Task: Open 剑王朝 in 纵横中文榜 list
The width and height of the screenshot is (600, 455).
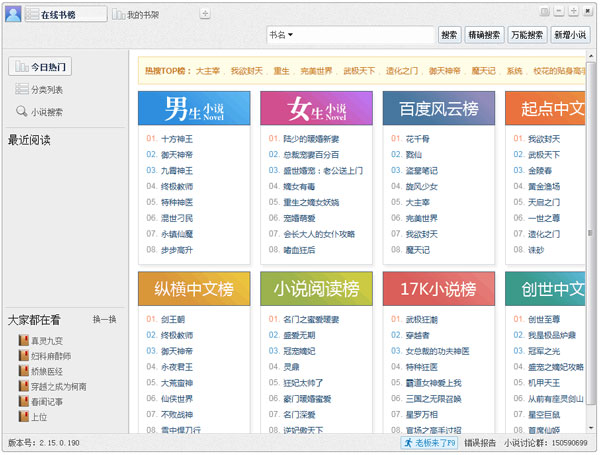Action: click(173, 320)
